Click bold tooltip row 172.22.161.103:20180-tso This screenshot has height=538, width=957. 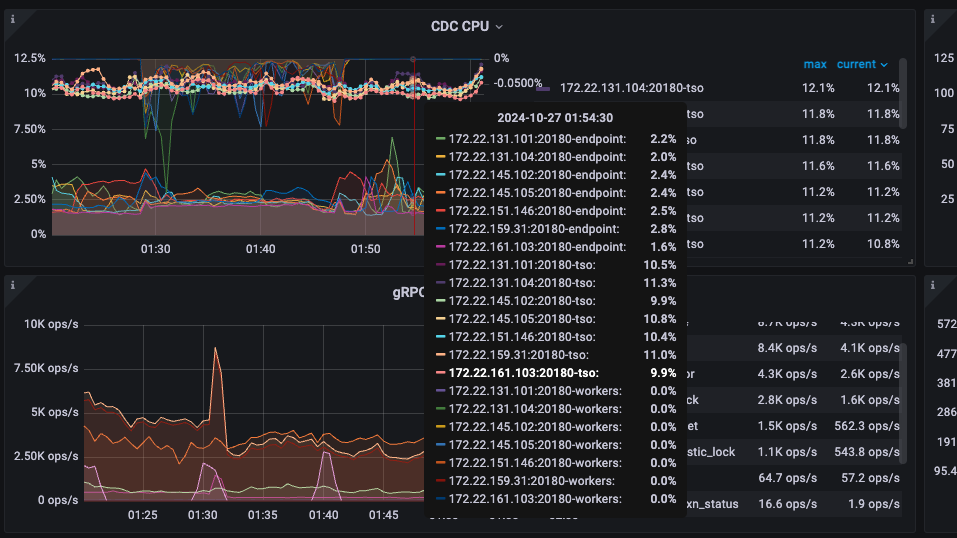555,373
